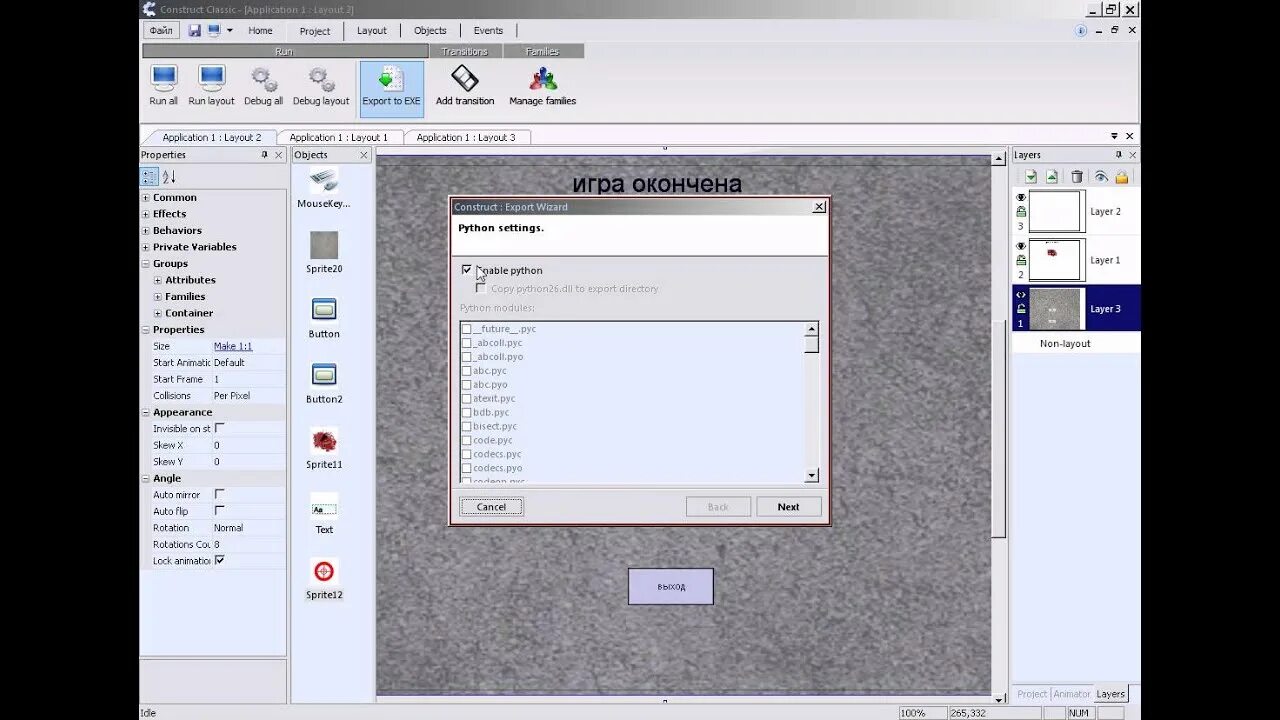Screen dimensions: 1280x720
Task: Uncheck Enable python checkbox
Action: point(467,270)
